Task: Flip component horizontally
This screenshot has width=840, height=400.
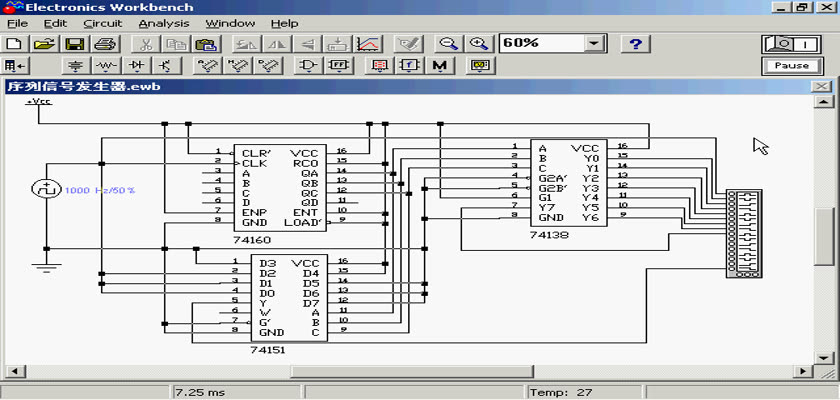Action: pos(278,44)
